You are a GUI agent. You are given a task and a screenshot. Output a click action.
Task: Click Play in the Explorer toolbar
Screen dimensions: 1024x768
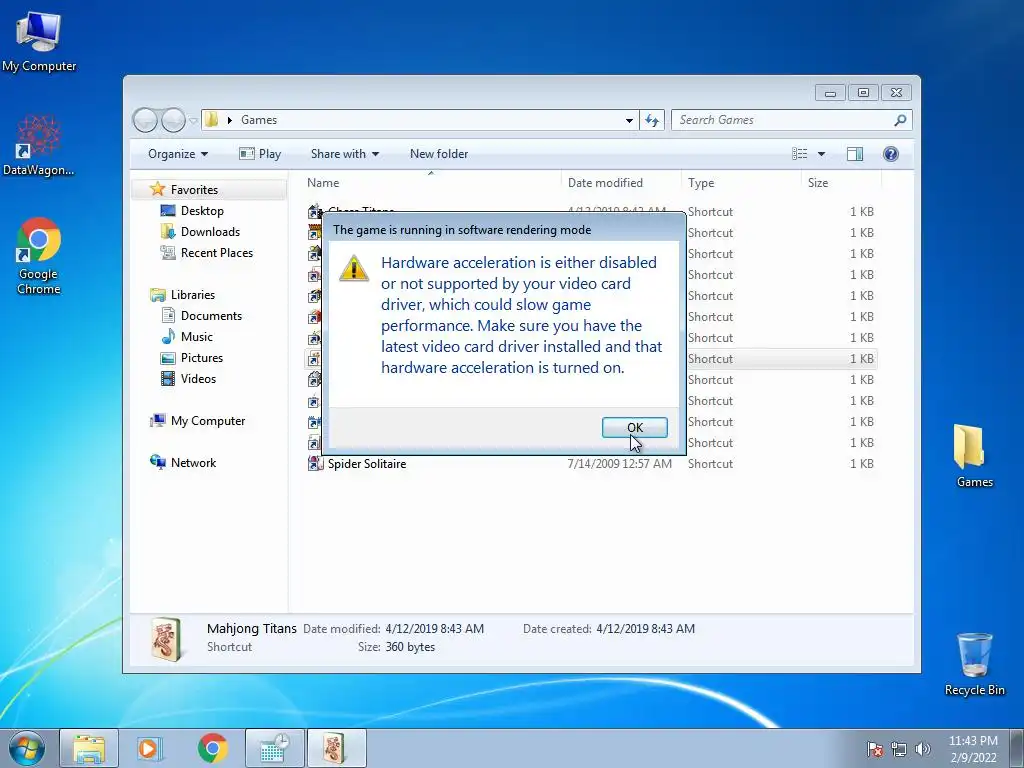coord(260,154)
